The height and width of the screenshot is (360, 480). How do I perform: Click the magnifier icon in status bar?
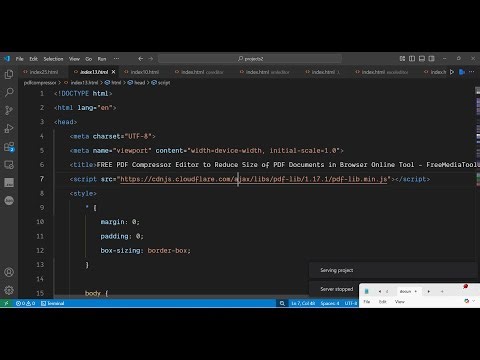point(282,303)
